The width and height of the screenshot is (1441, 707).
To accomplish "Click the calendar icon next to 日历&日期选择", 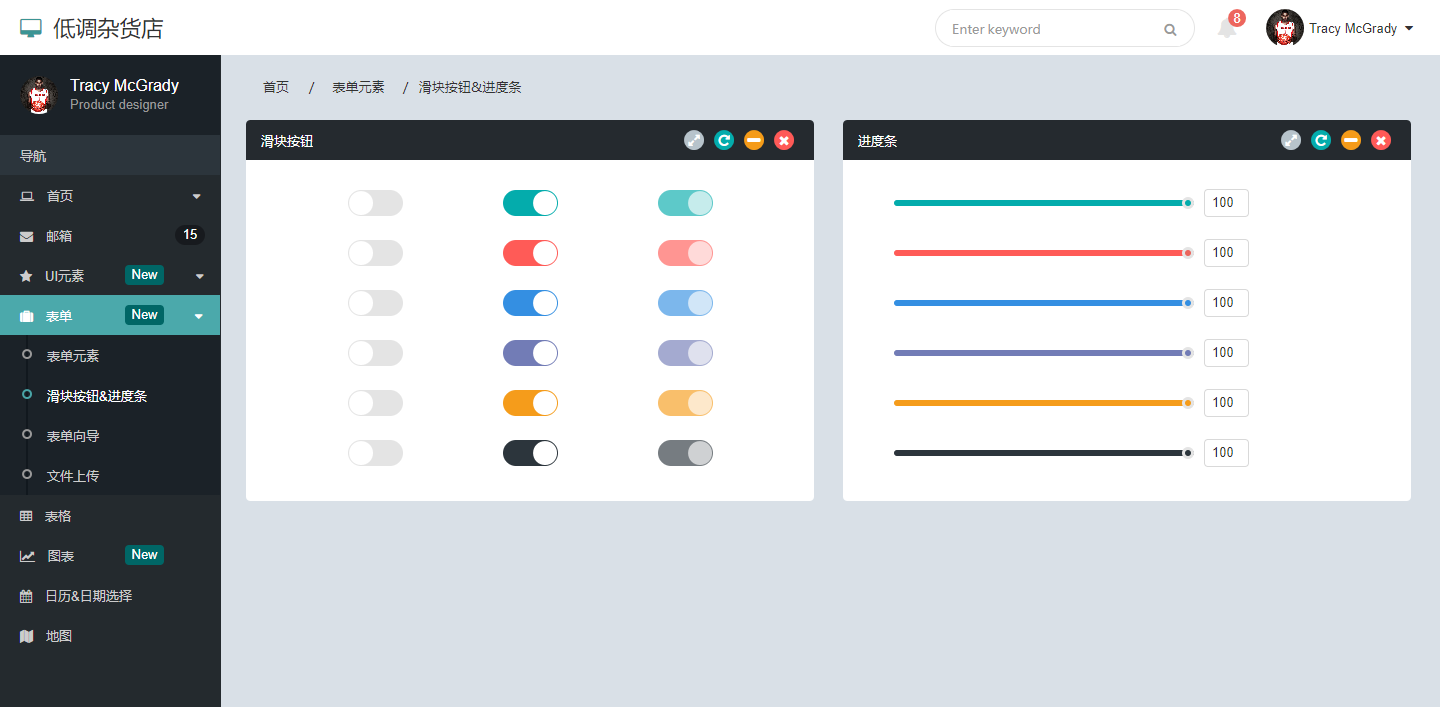I will click(26, 596).
